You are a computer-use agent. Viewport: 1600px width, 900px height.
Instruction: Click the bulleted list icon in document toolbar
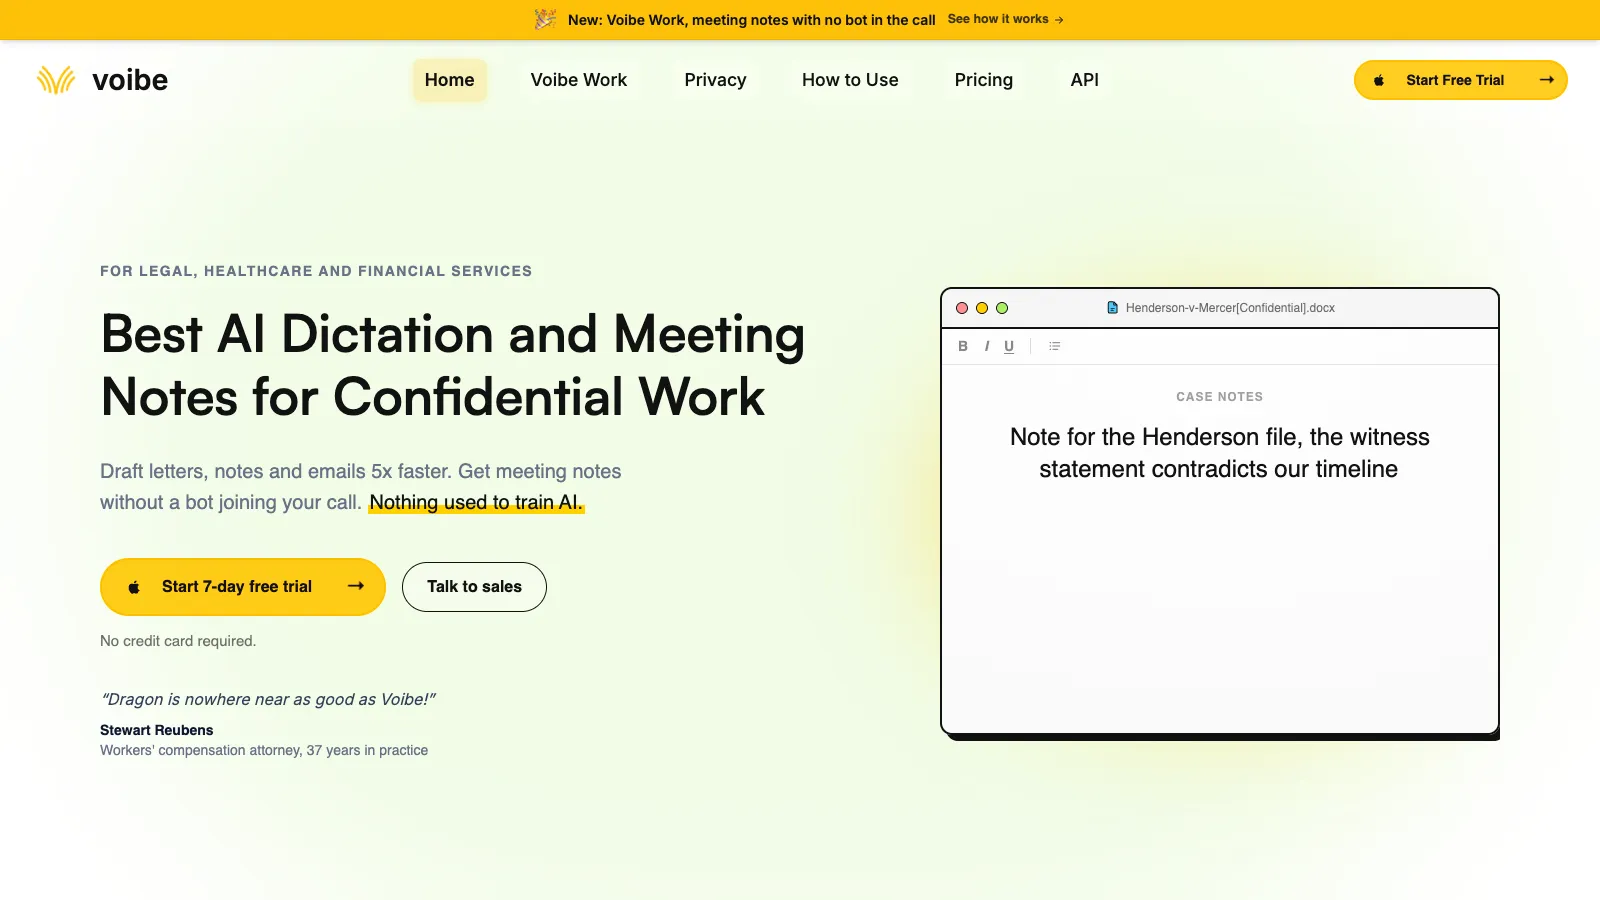(1054, 346)
